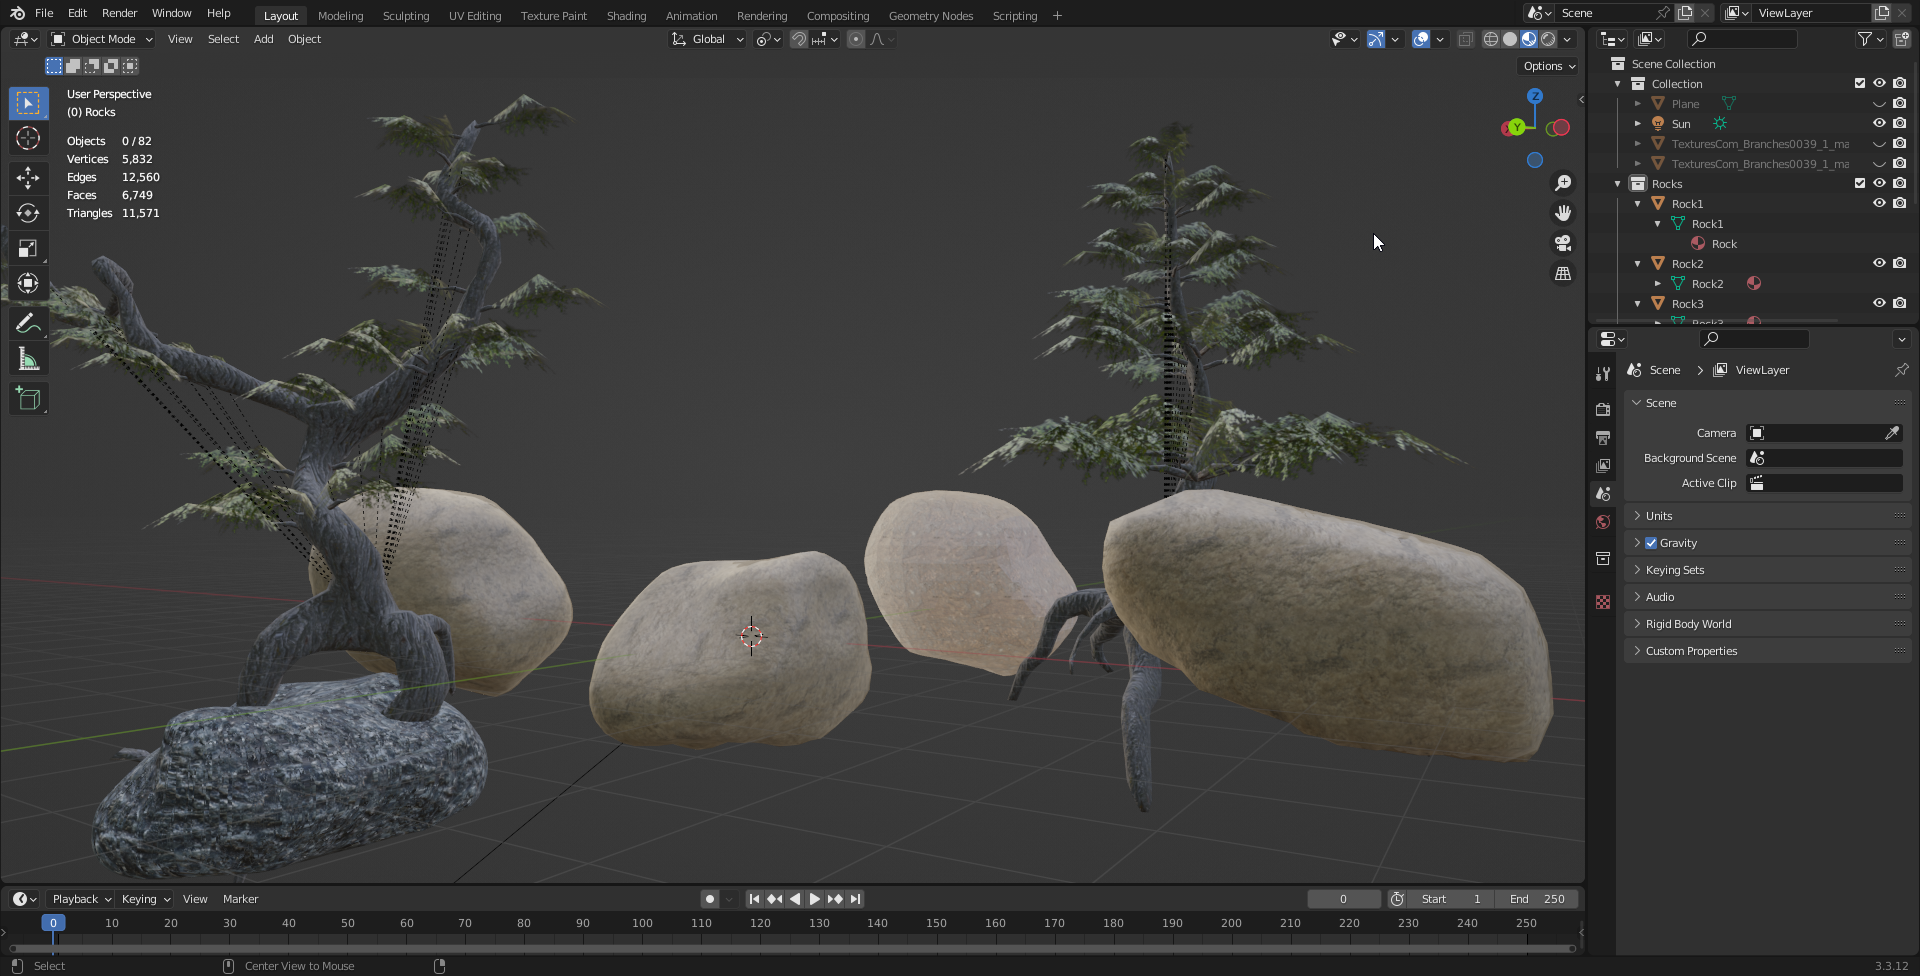Open the outliner filter dropdown
Viewport: 1920px width, 976px height.
click(1870, 39)
